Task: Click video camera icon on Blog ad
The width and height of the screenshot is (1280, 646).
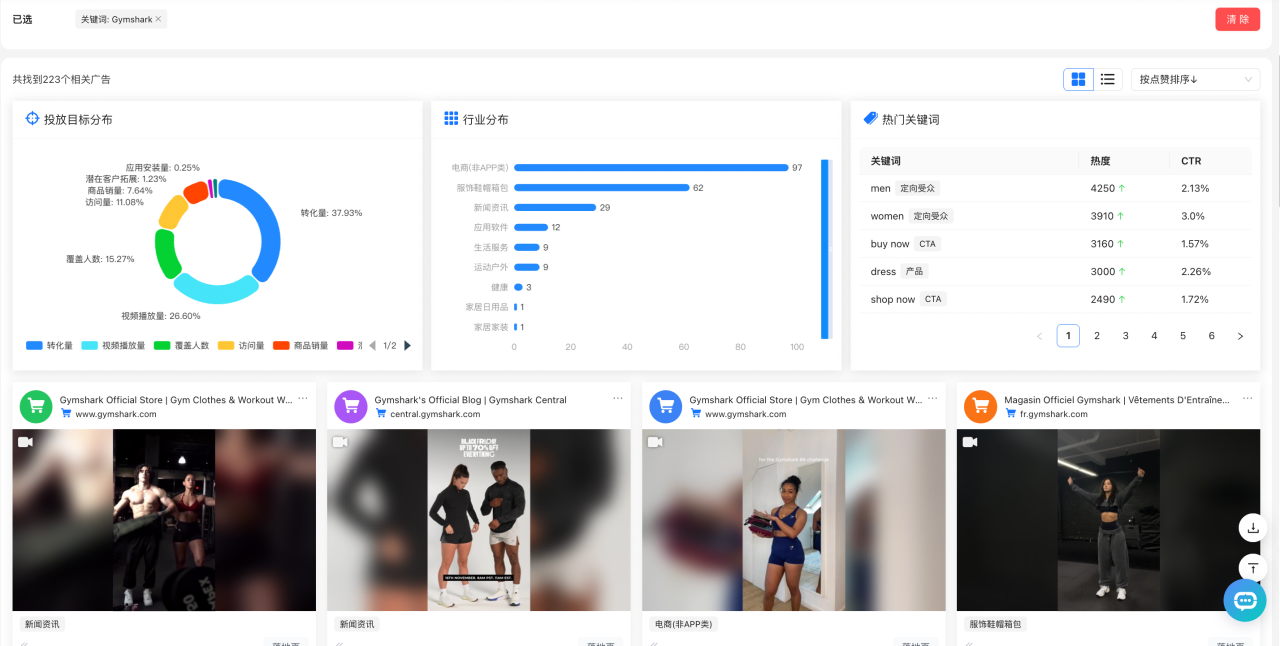Action: point(341,442)
